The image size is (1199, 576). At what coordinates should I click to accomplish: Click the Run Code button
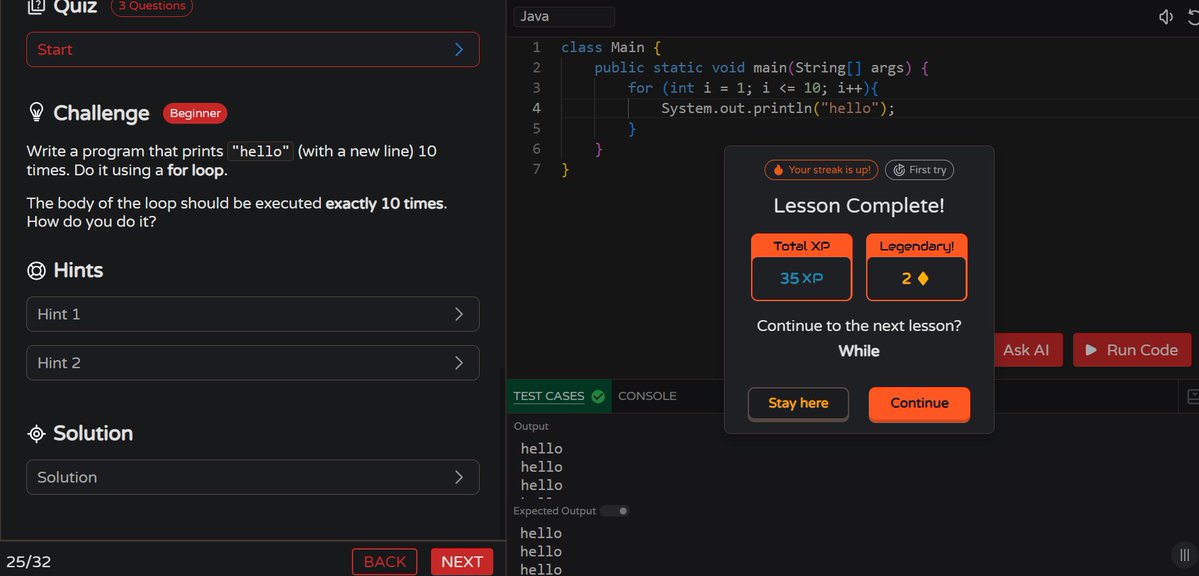tap(1132, 350)
